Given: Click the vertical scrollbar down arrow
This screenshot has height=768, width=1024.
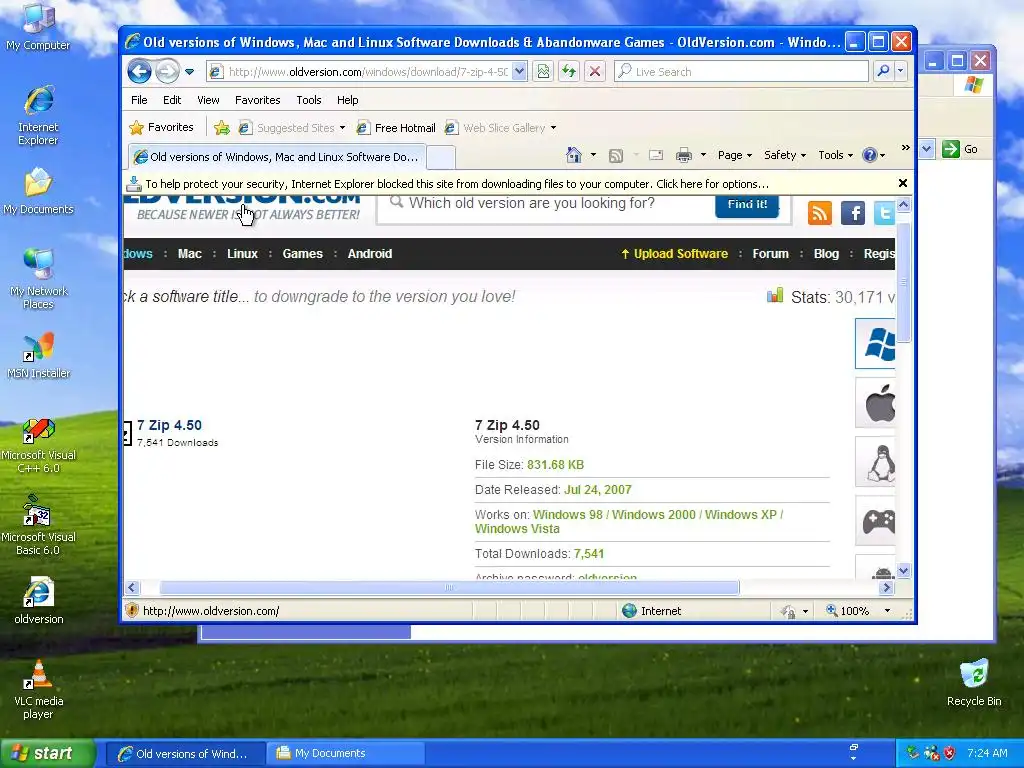Looking at the screenshot, I should [x=904, y=571].
